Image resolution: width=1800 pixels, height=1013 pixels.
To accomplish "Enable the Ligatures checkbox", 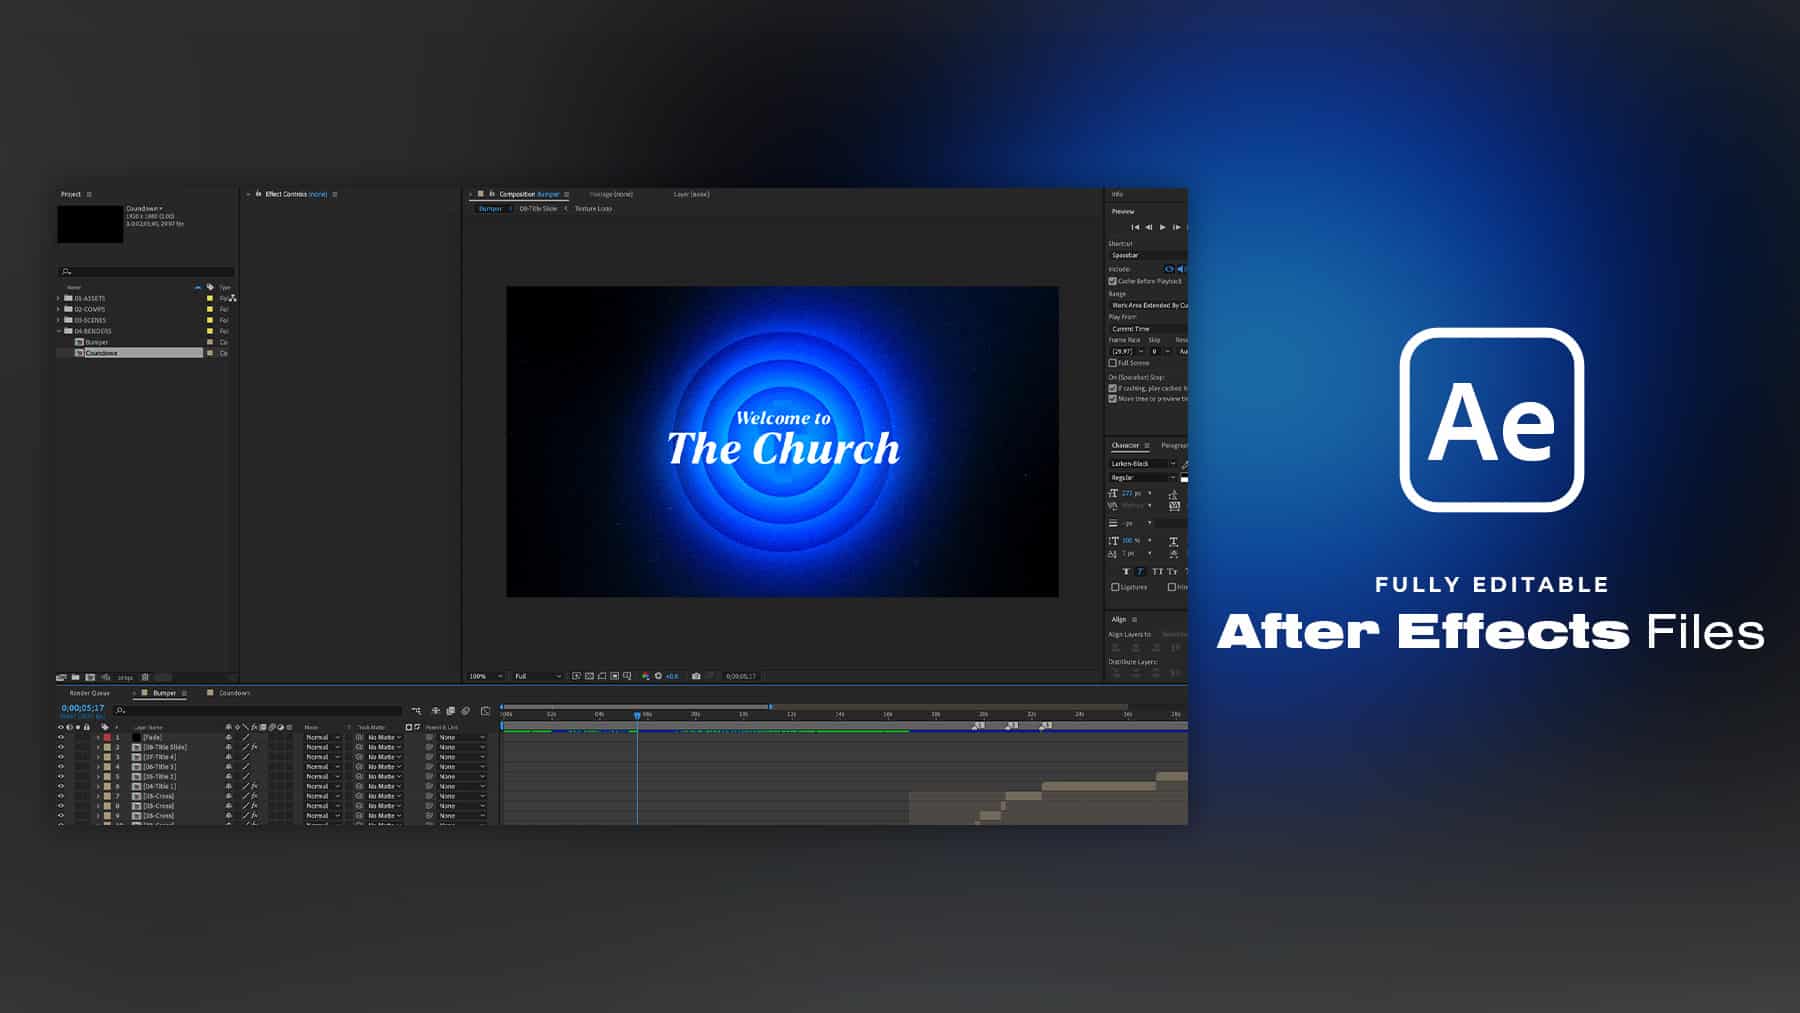I will 1115,587.
